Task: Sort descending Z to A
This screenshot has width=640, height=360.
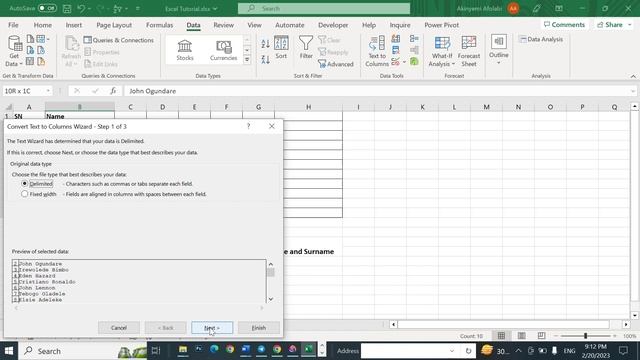Action: [265, 60]
